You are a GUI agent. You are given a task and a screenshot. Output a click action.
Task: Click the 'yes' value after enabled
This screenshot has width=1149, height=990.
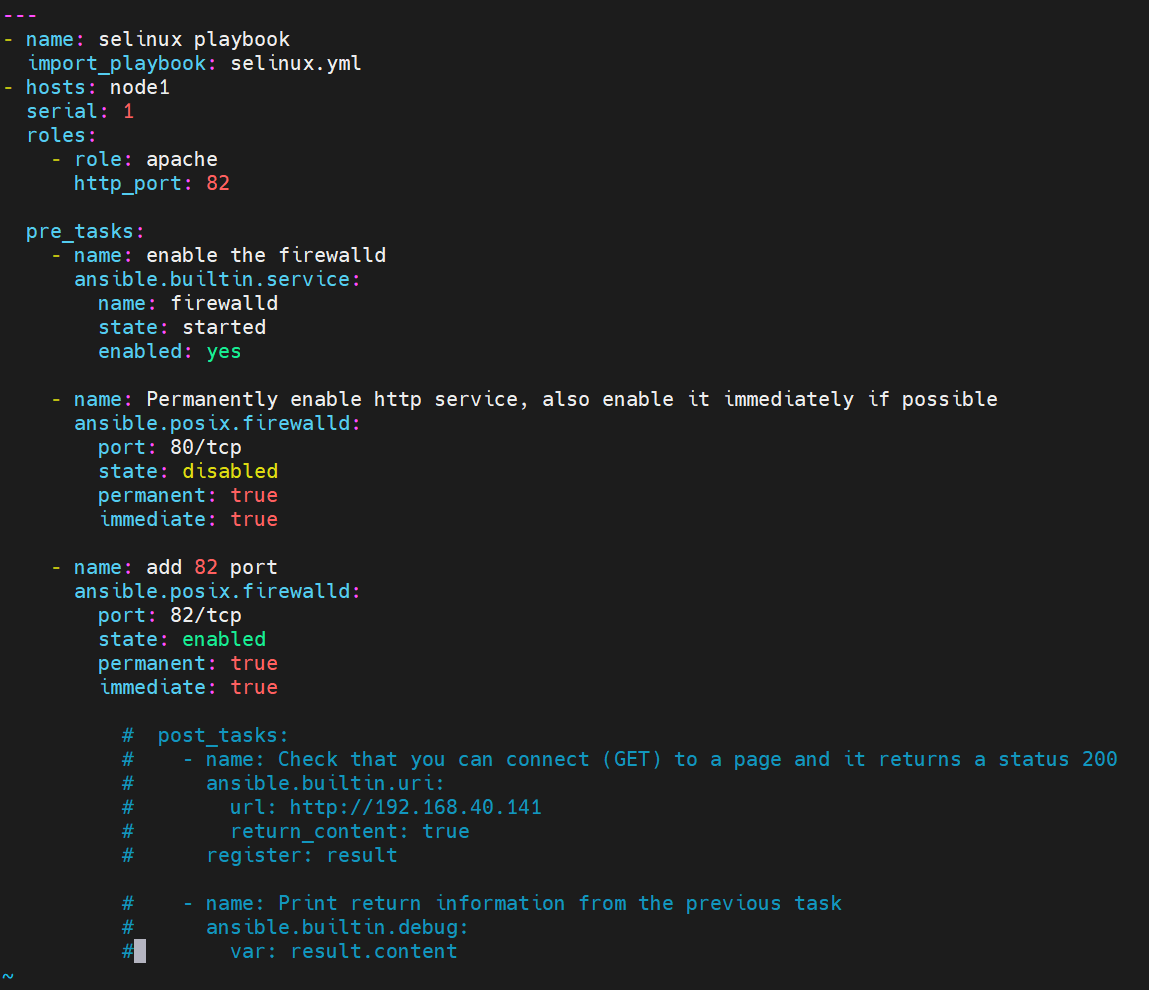(224, 352)
